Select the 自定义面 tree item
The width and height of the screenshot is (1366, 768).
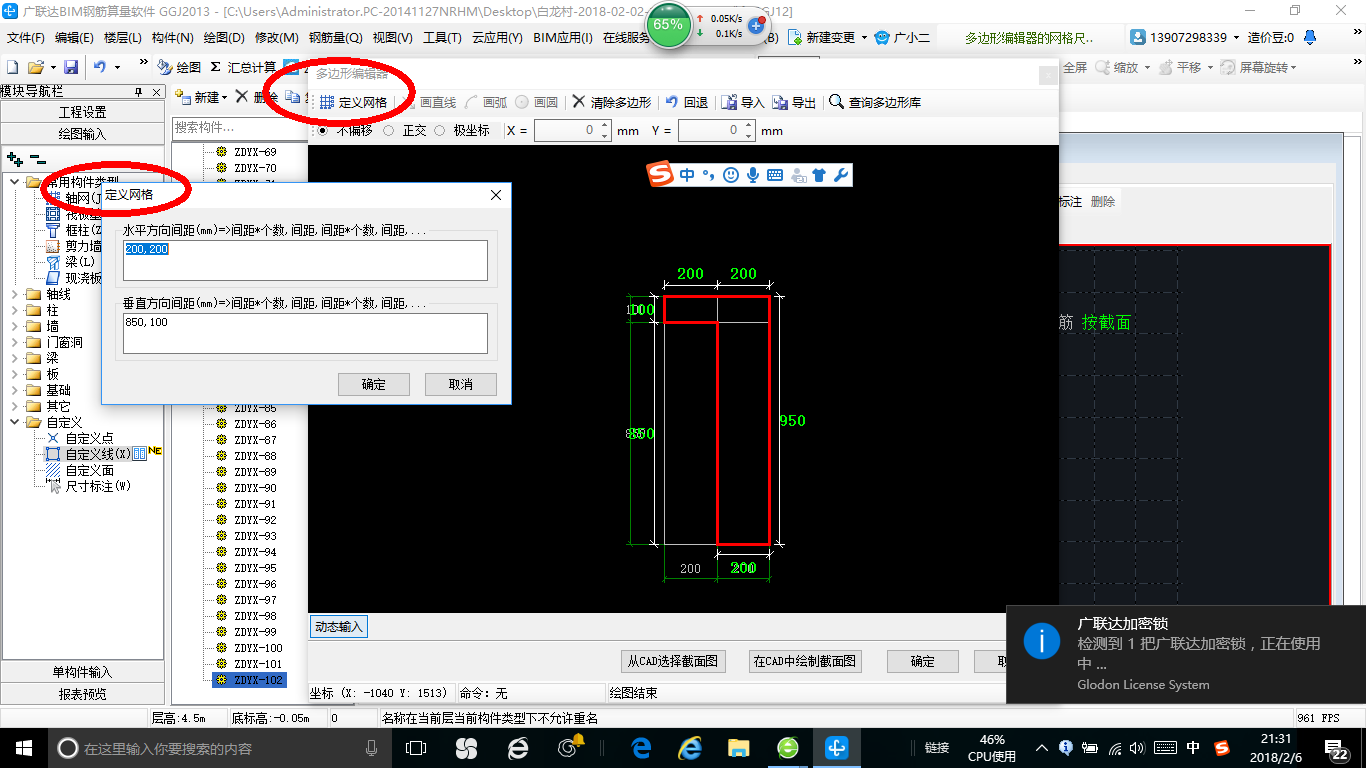pyautogui.click(x=90, y=470)
